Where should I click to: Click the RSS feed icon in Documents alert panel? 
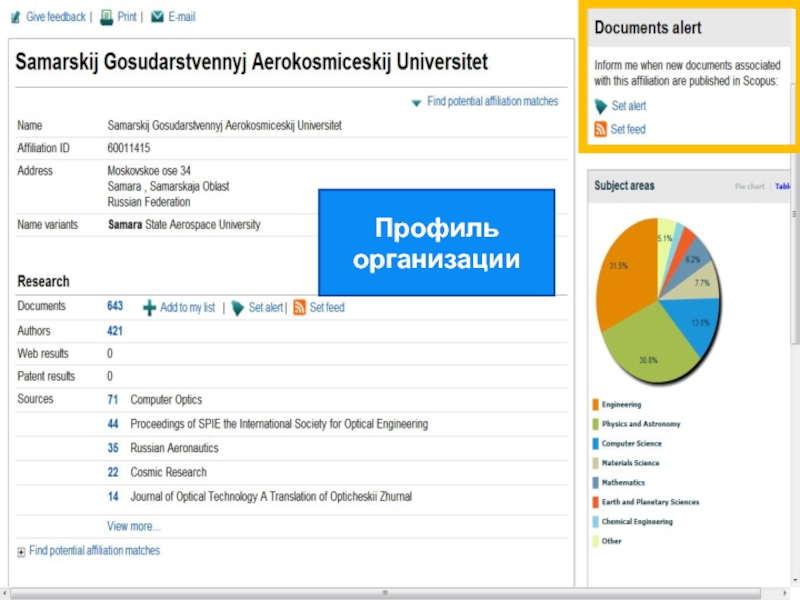(600, 129)
